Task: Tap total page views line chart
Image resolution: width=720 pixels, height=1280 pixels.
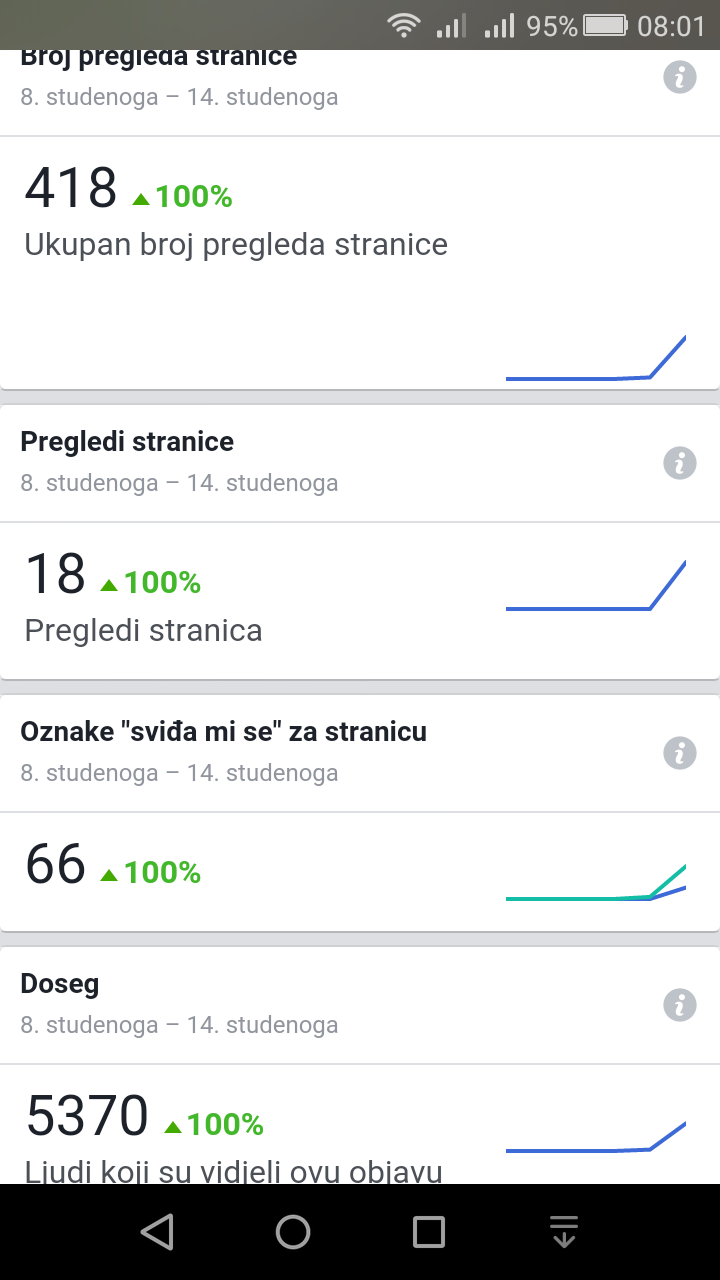Action: [x=596, y=358]
